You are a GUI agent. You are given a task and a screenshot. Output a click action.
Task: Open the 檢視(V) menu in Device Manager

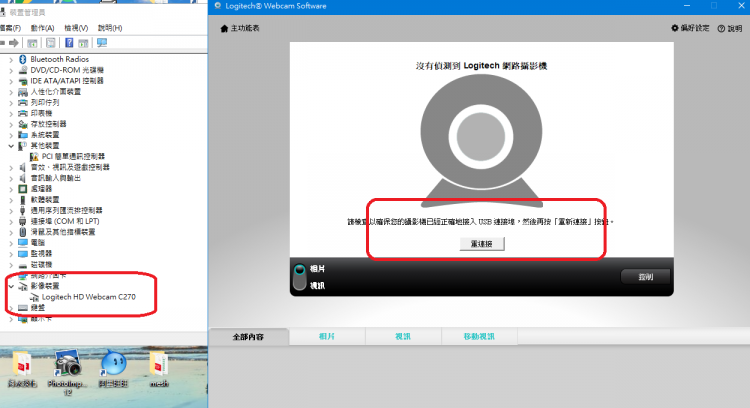click(76, 28)
